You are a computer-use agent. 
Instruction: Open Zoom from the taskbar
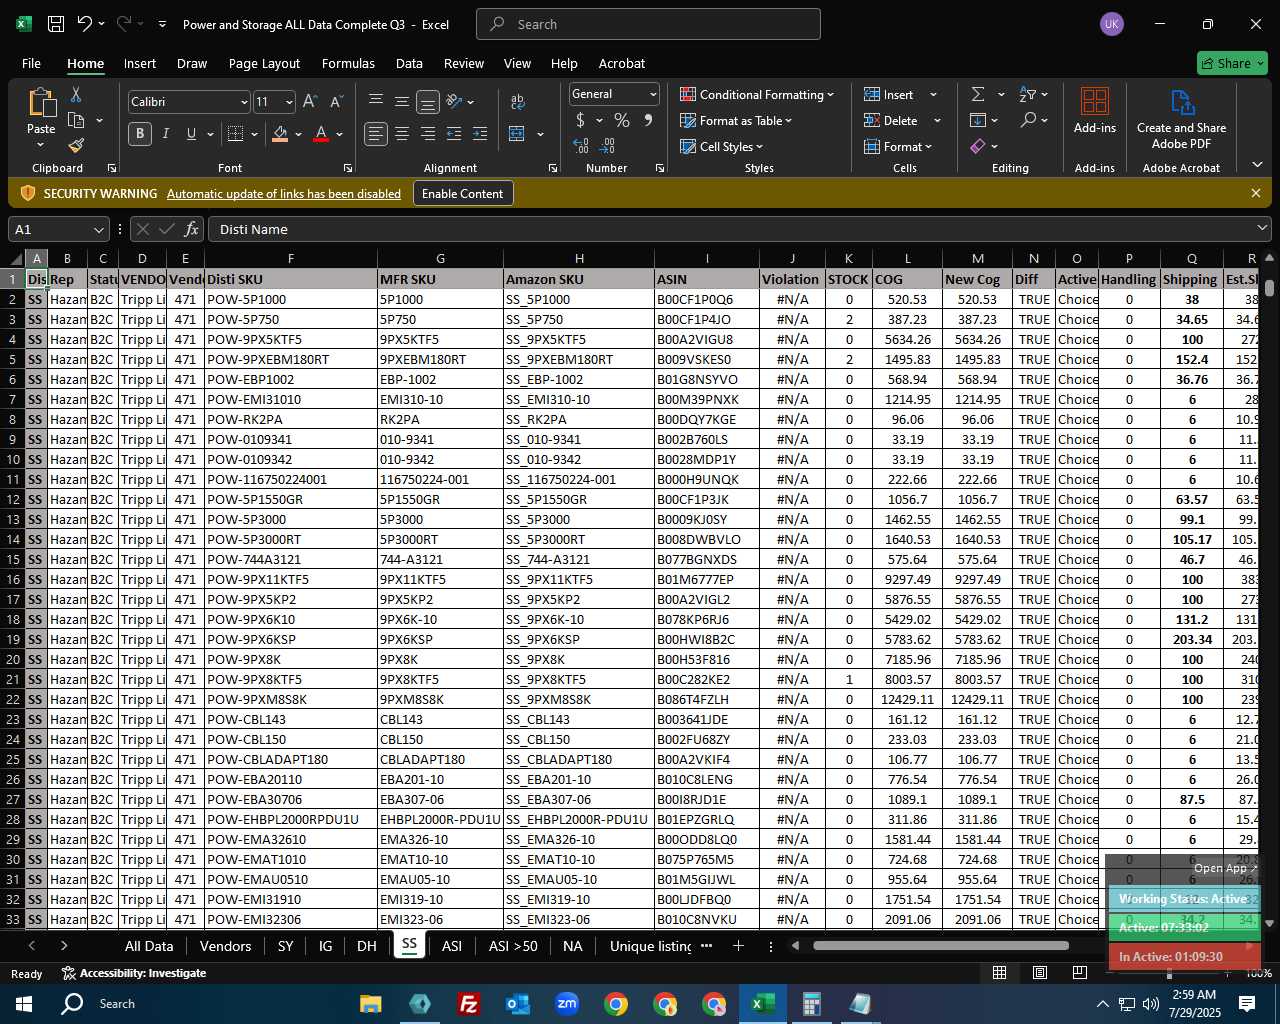567,1003
